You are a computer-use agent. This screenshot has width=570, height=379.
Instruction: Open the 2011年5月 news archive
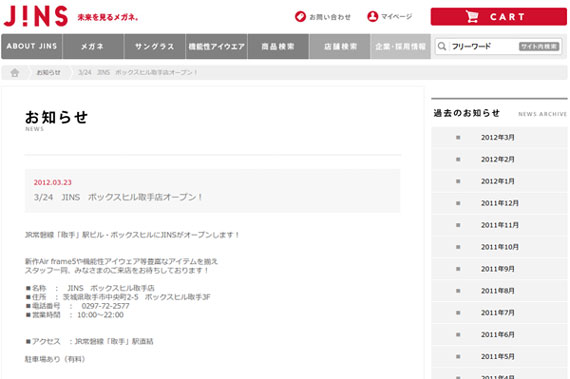tap(499, 356)
